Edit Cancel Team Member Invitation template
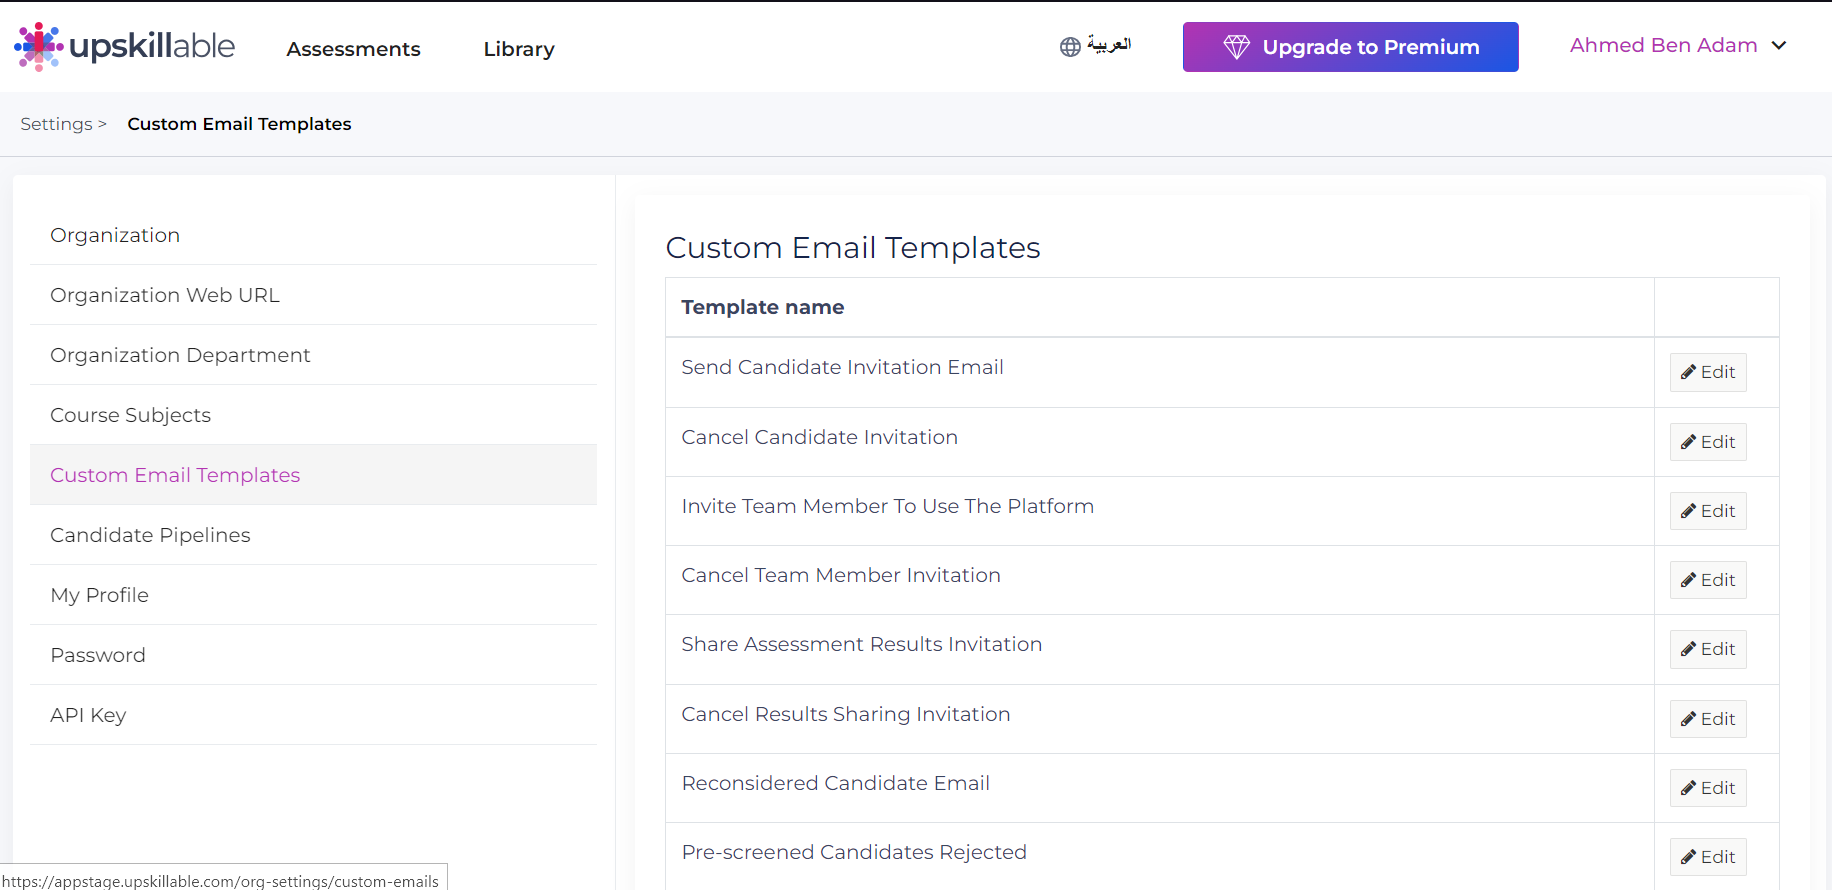Screen dimensions: 1832x890 pyautogui.click(x=1708, y=580)
